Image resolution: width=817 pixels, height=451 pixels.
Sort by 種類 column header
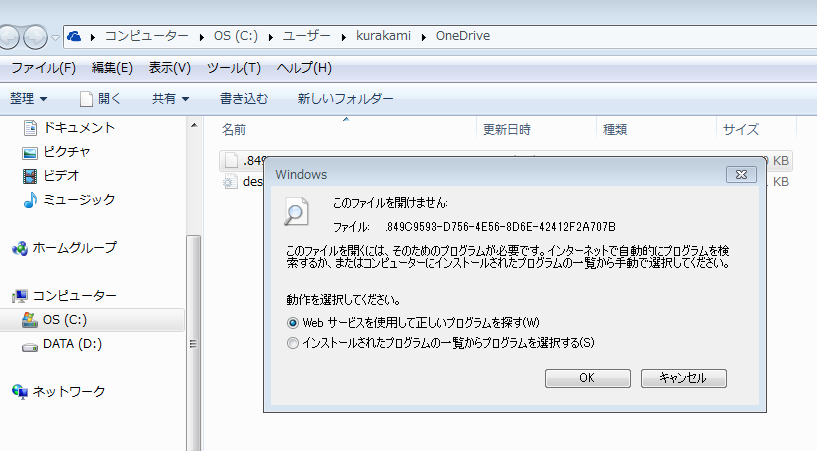[x=615, y=130]
